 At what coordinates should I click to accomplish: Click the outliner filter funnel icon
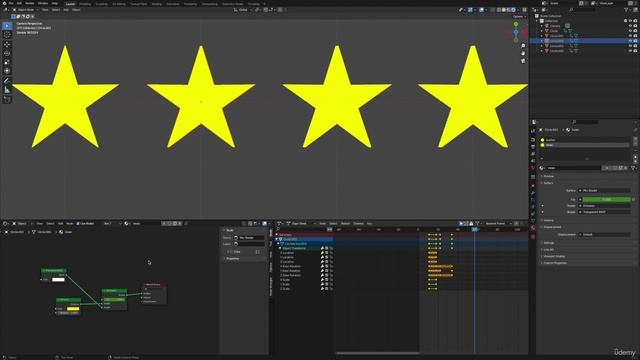pos(626,10)
